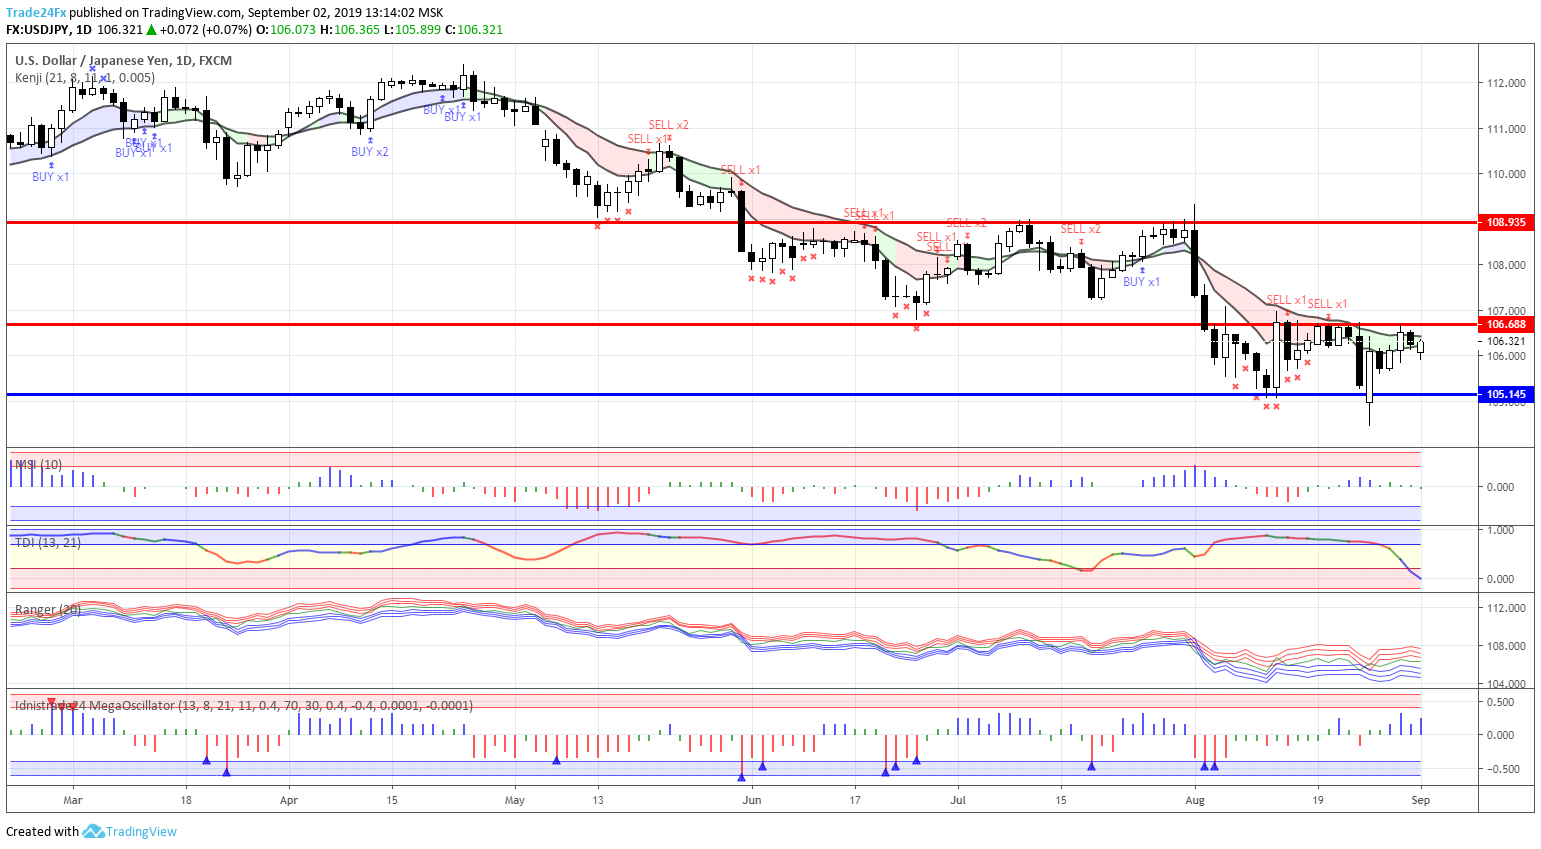Screen dimensions: 1541x849
Task: Click the red down-triangle marker in the MegaOscillator pane
Action: (52, 701)
